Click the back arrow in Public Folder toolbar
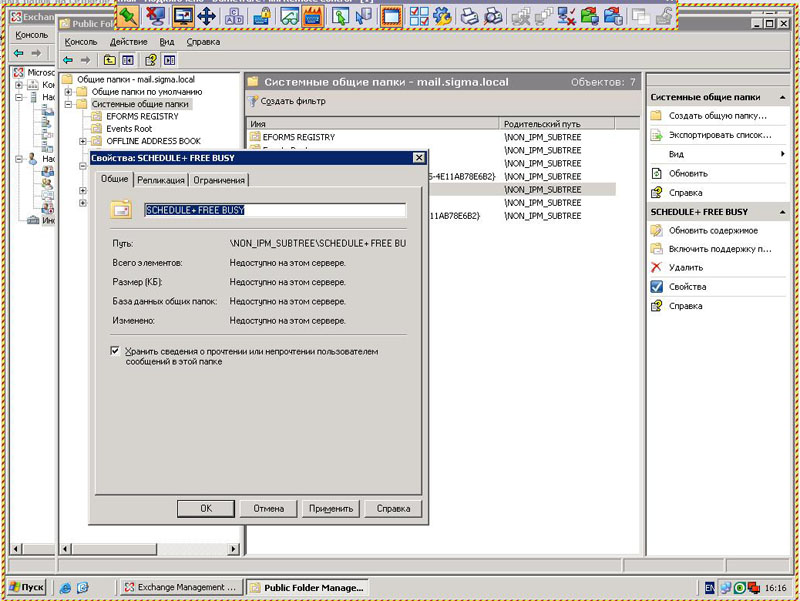This screenshot has width=800, height=601. point(68,60)
